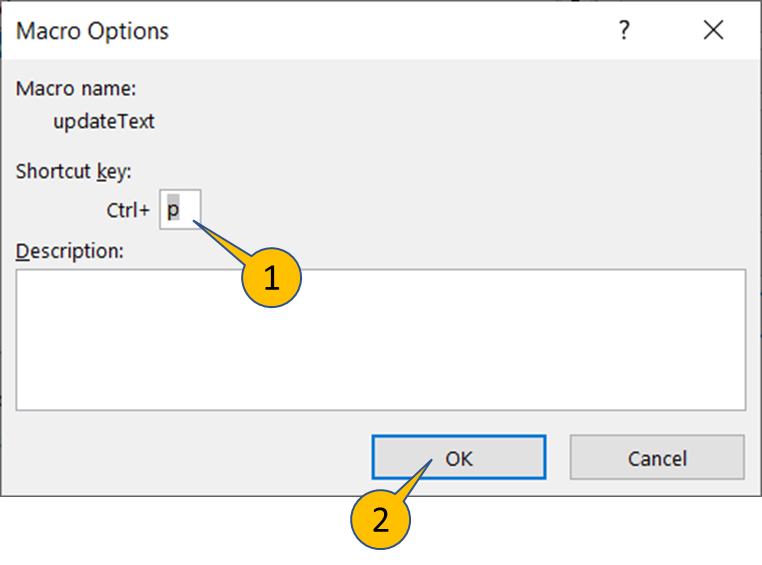Cancel the macro options changes
762x565 pixels.
[657, 458]
